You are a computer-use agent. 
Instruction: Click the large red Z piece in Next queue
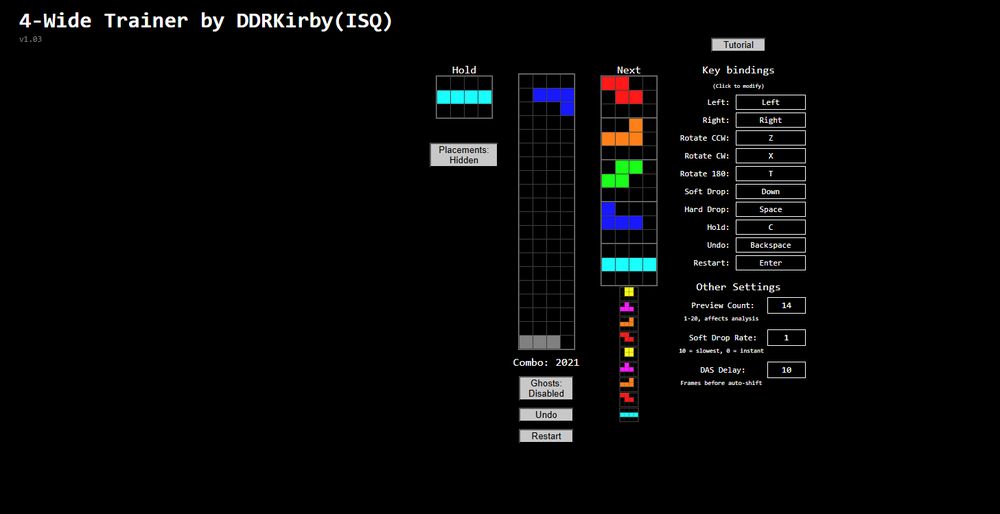pyautogui.click(x=622, y=90)
